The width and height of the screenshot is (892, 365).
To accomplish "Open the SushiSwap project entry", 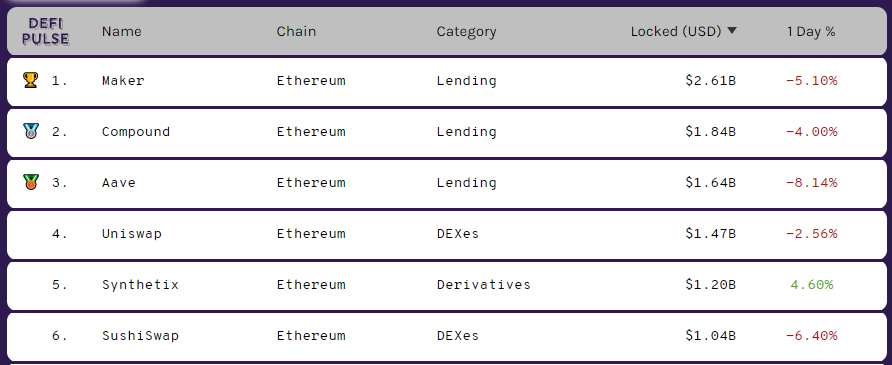I will click(x=140, y=335).
